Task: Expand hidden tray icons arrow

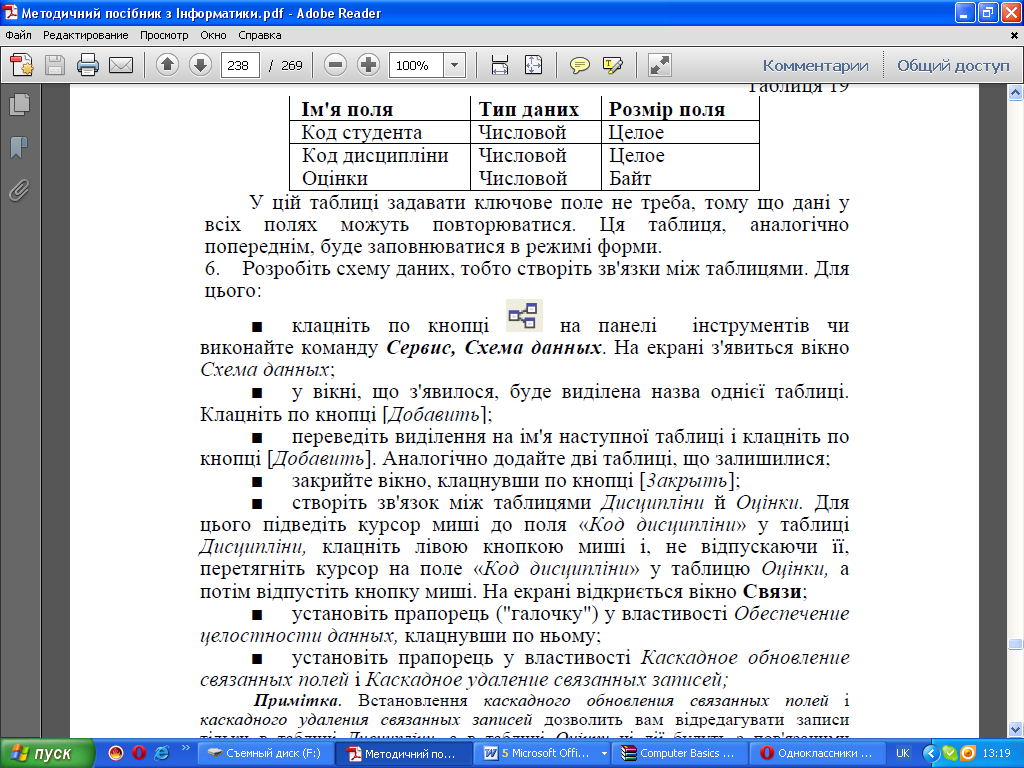Action: [x=931, y=754]
